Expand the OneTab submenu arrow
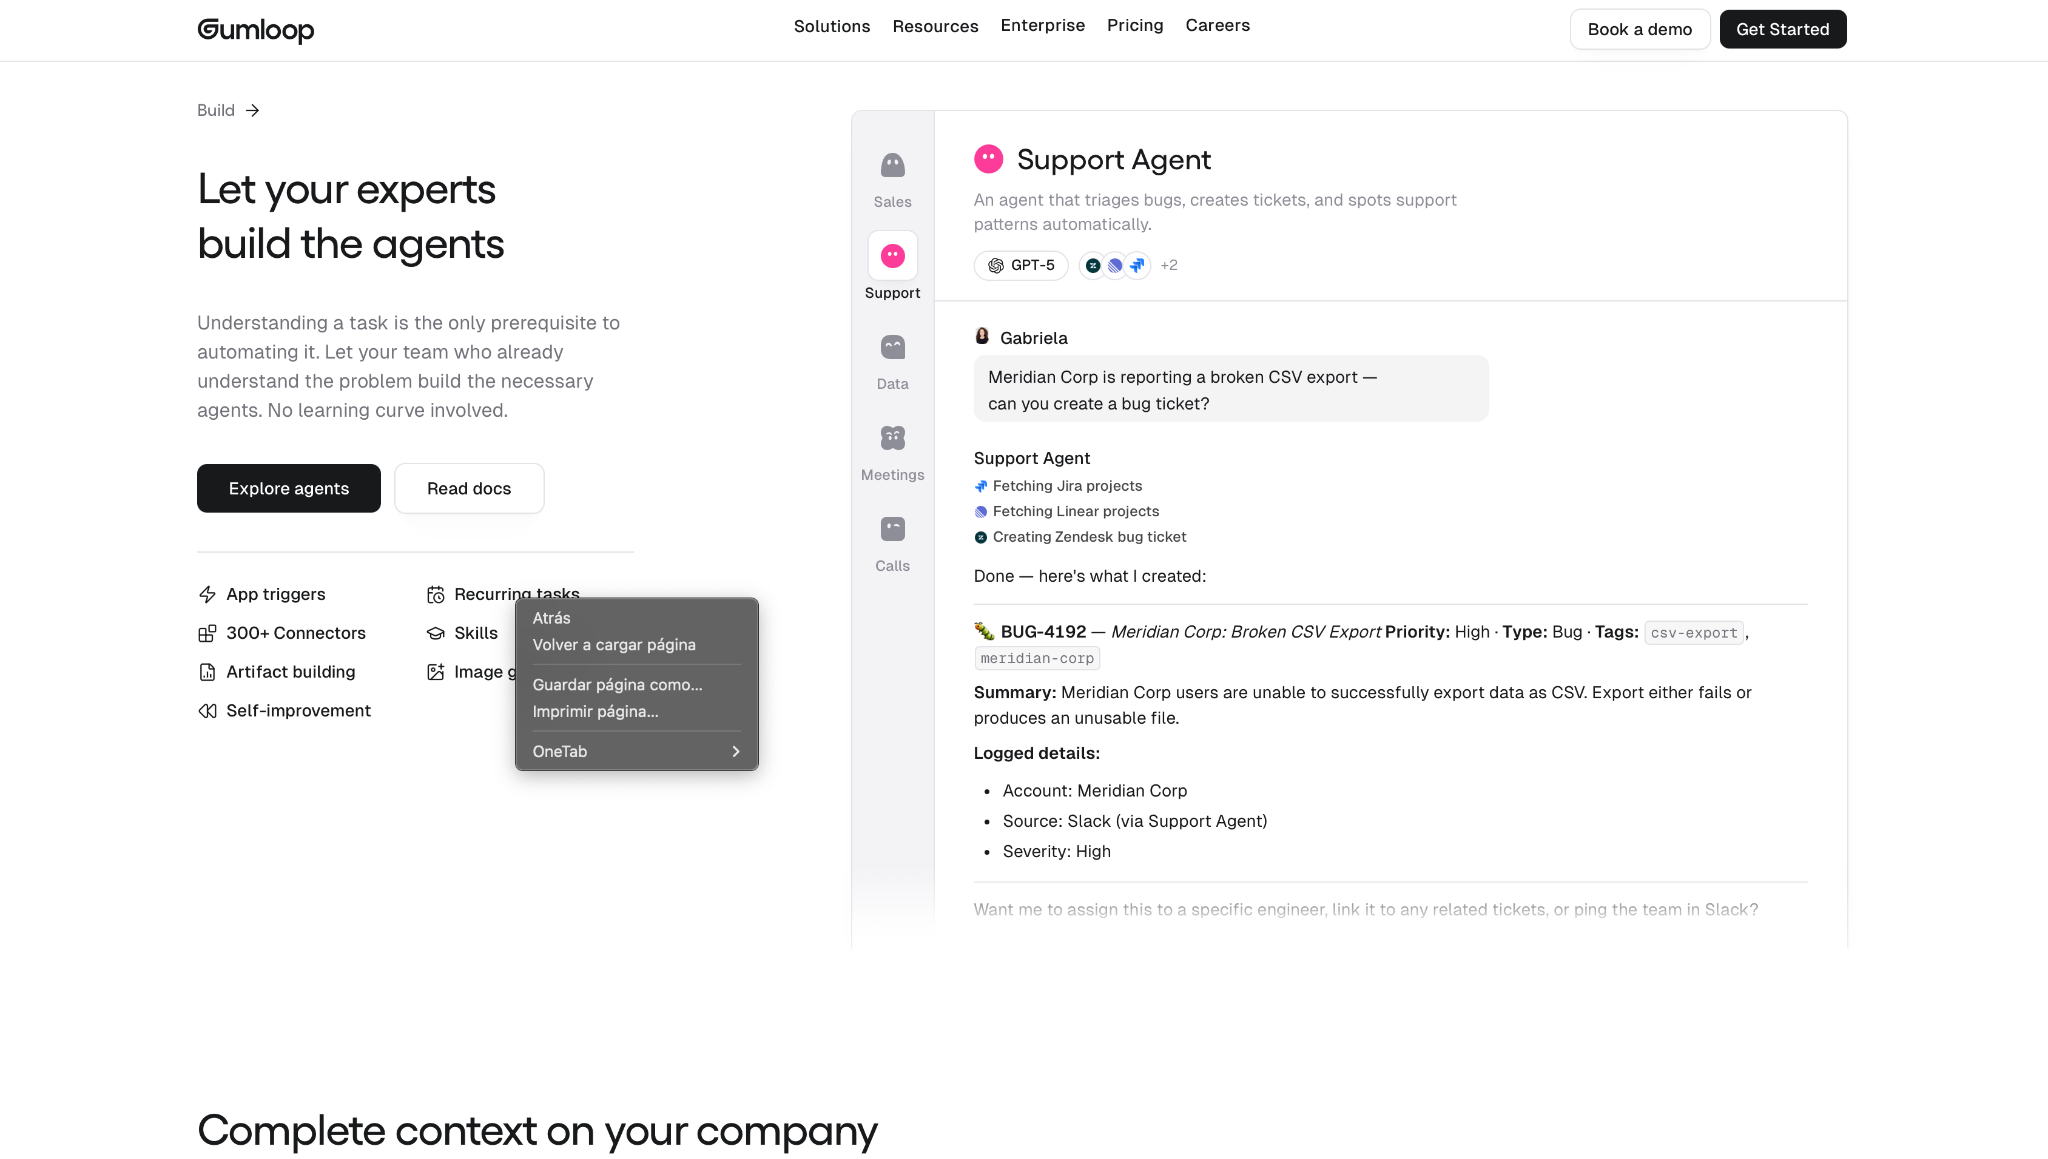Viewport: 2048px width, 1159px height. pos(736,752)
